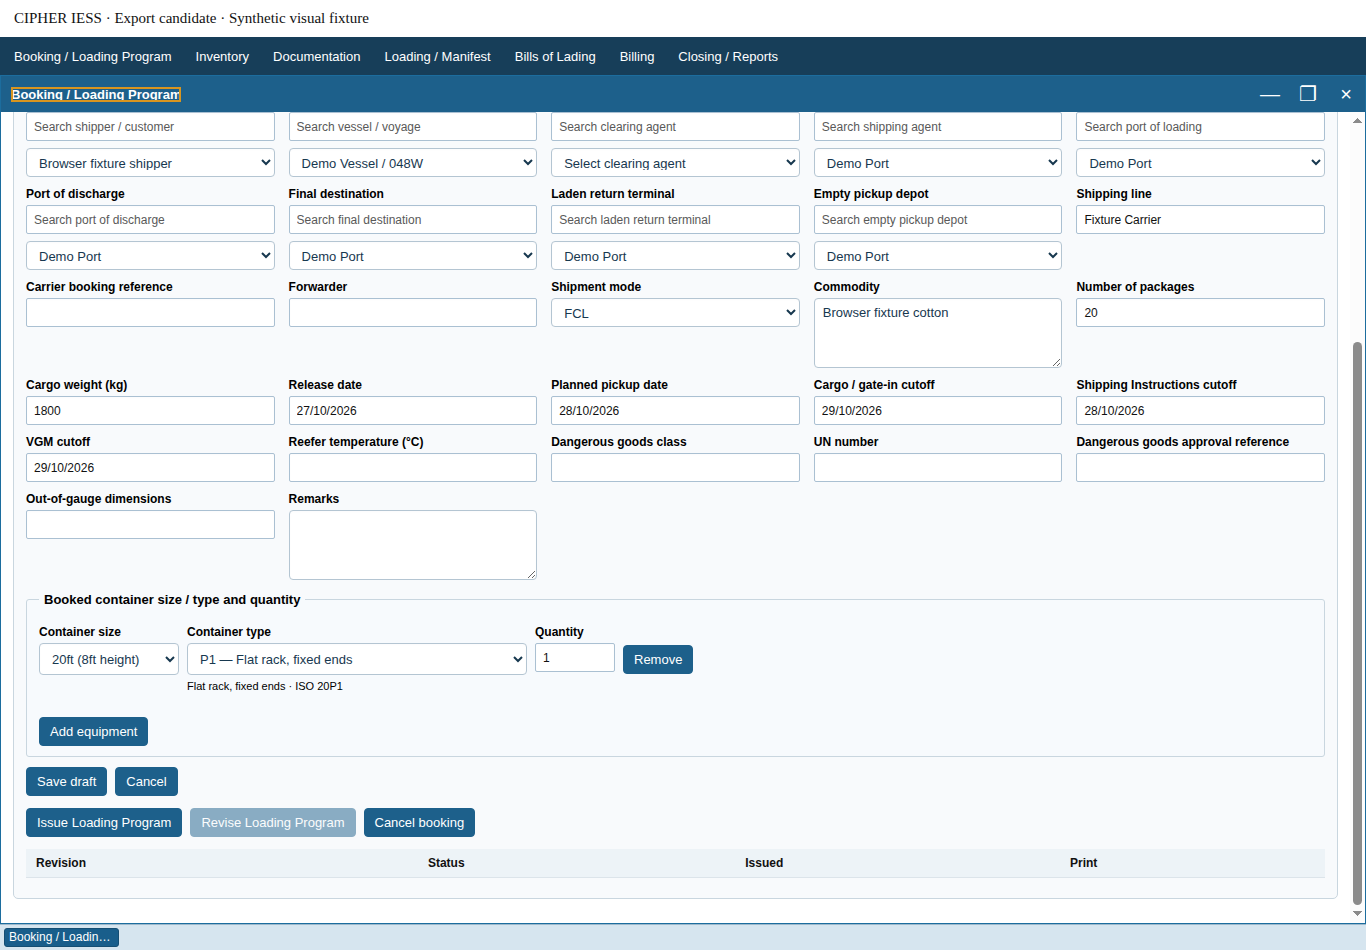Expand the Container type dropdown

click(357, 659)
